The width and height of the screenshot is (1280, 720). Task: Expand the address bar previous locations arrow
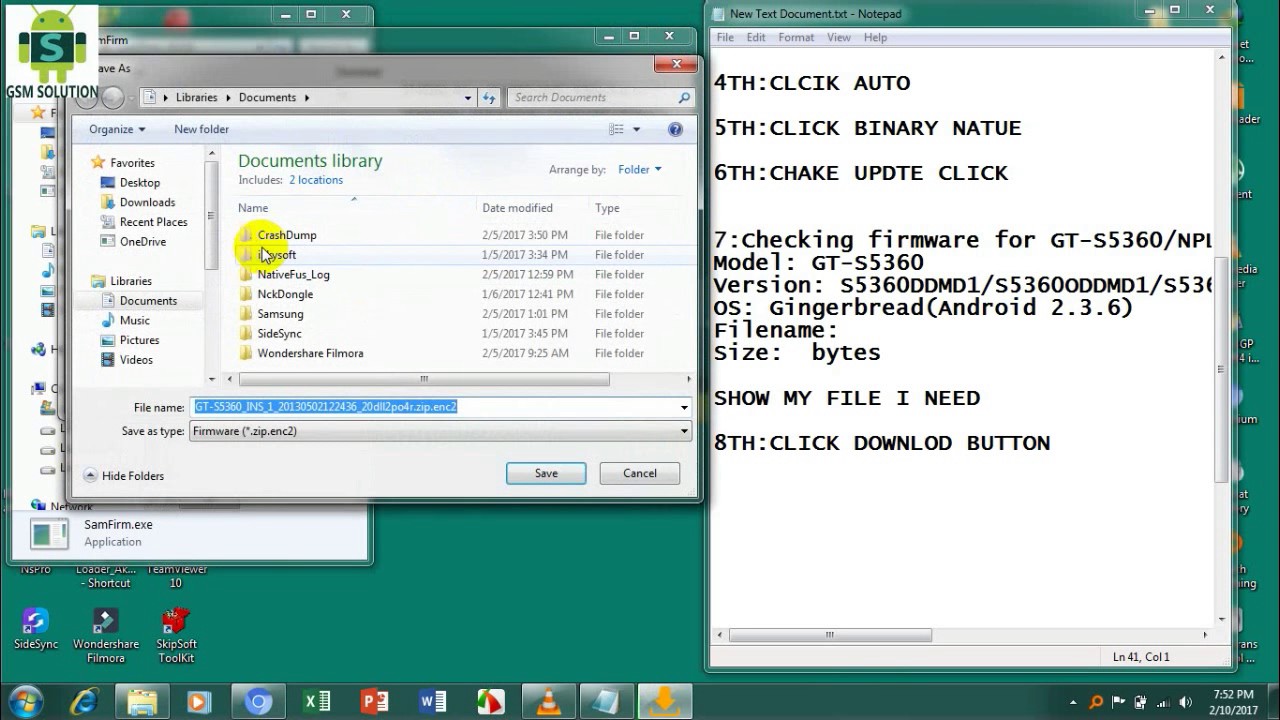pyautogui.click(x=468, y=97)
